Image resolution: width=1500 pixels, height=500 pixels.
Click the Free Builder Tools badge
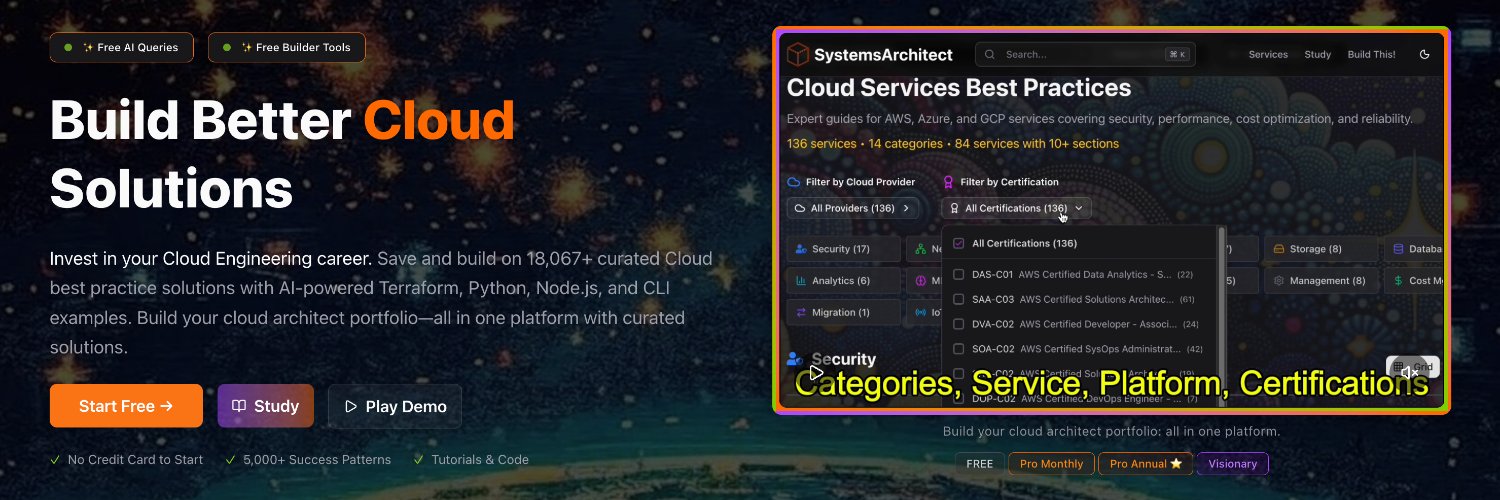tap(287, 47)
